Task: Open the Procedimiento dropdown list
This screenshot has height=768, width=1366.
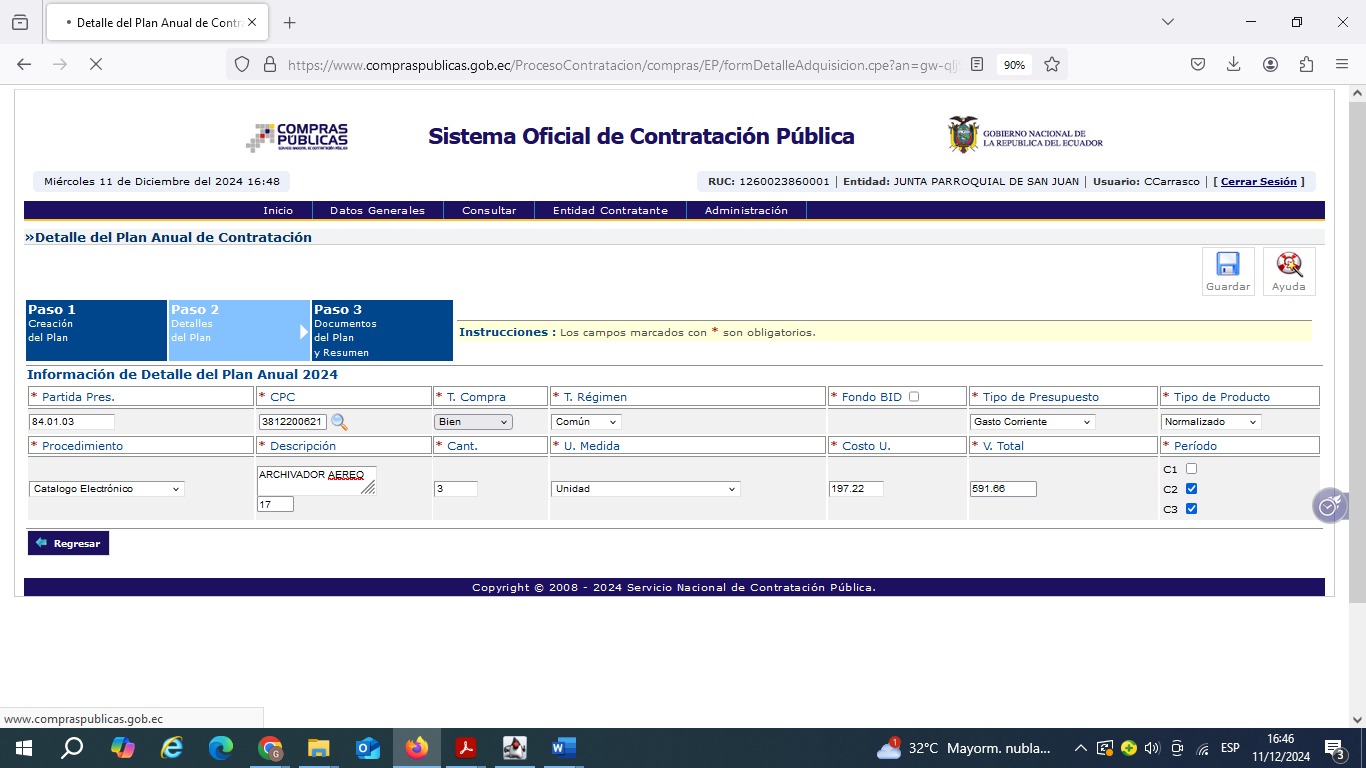Action: (106, 489)
